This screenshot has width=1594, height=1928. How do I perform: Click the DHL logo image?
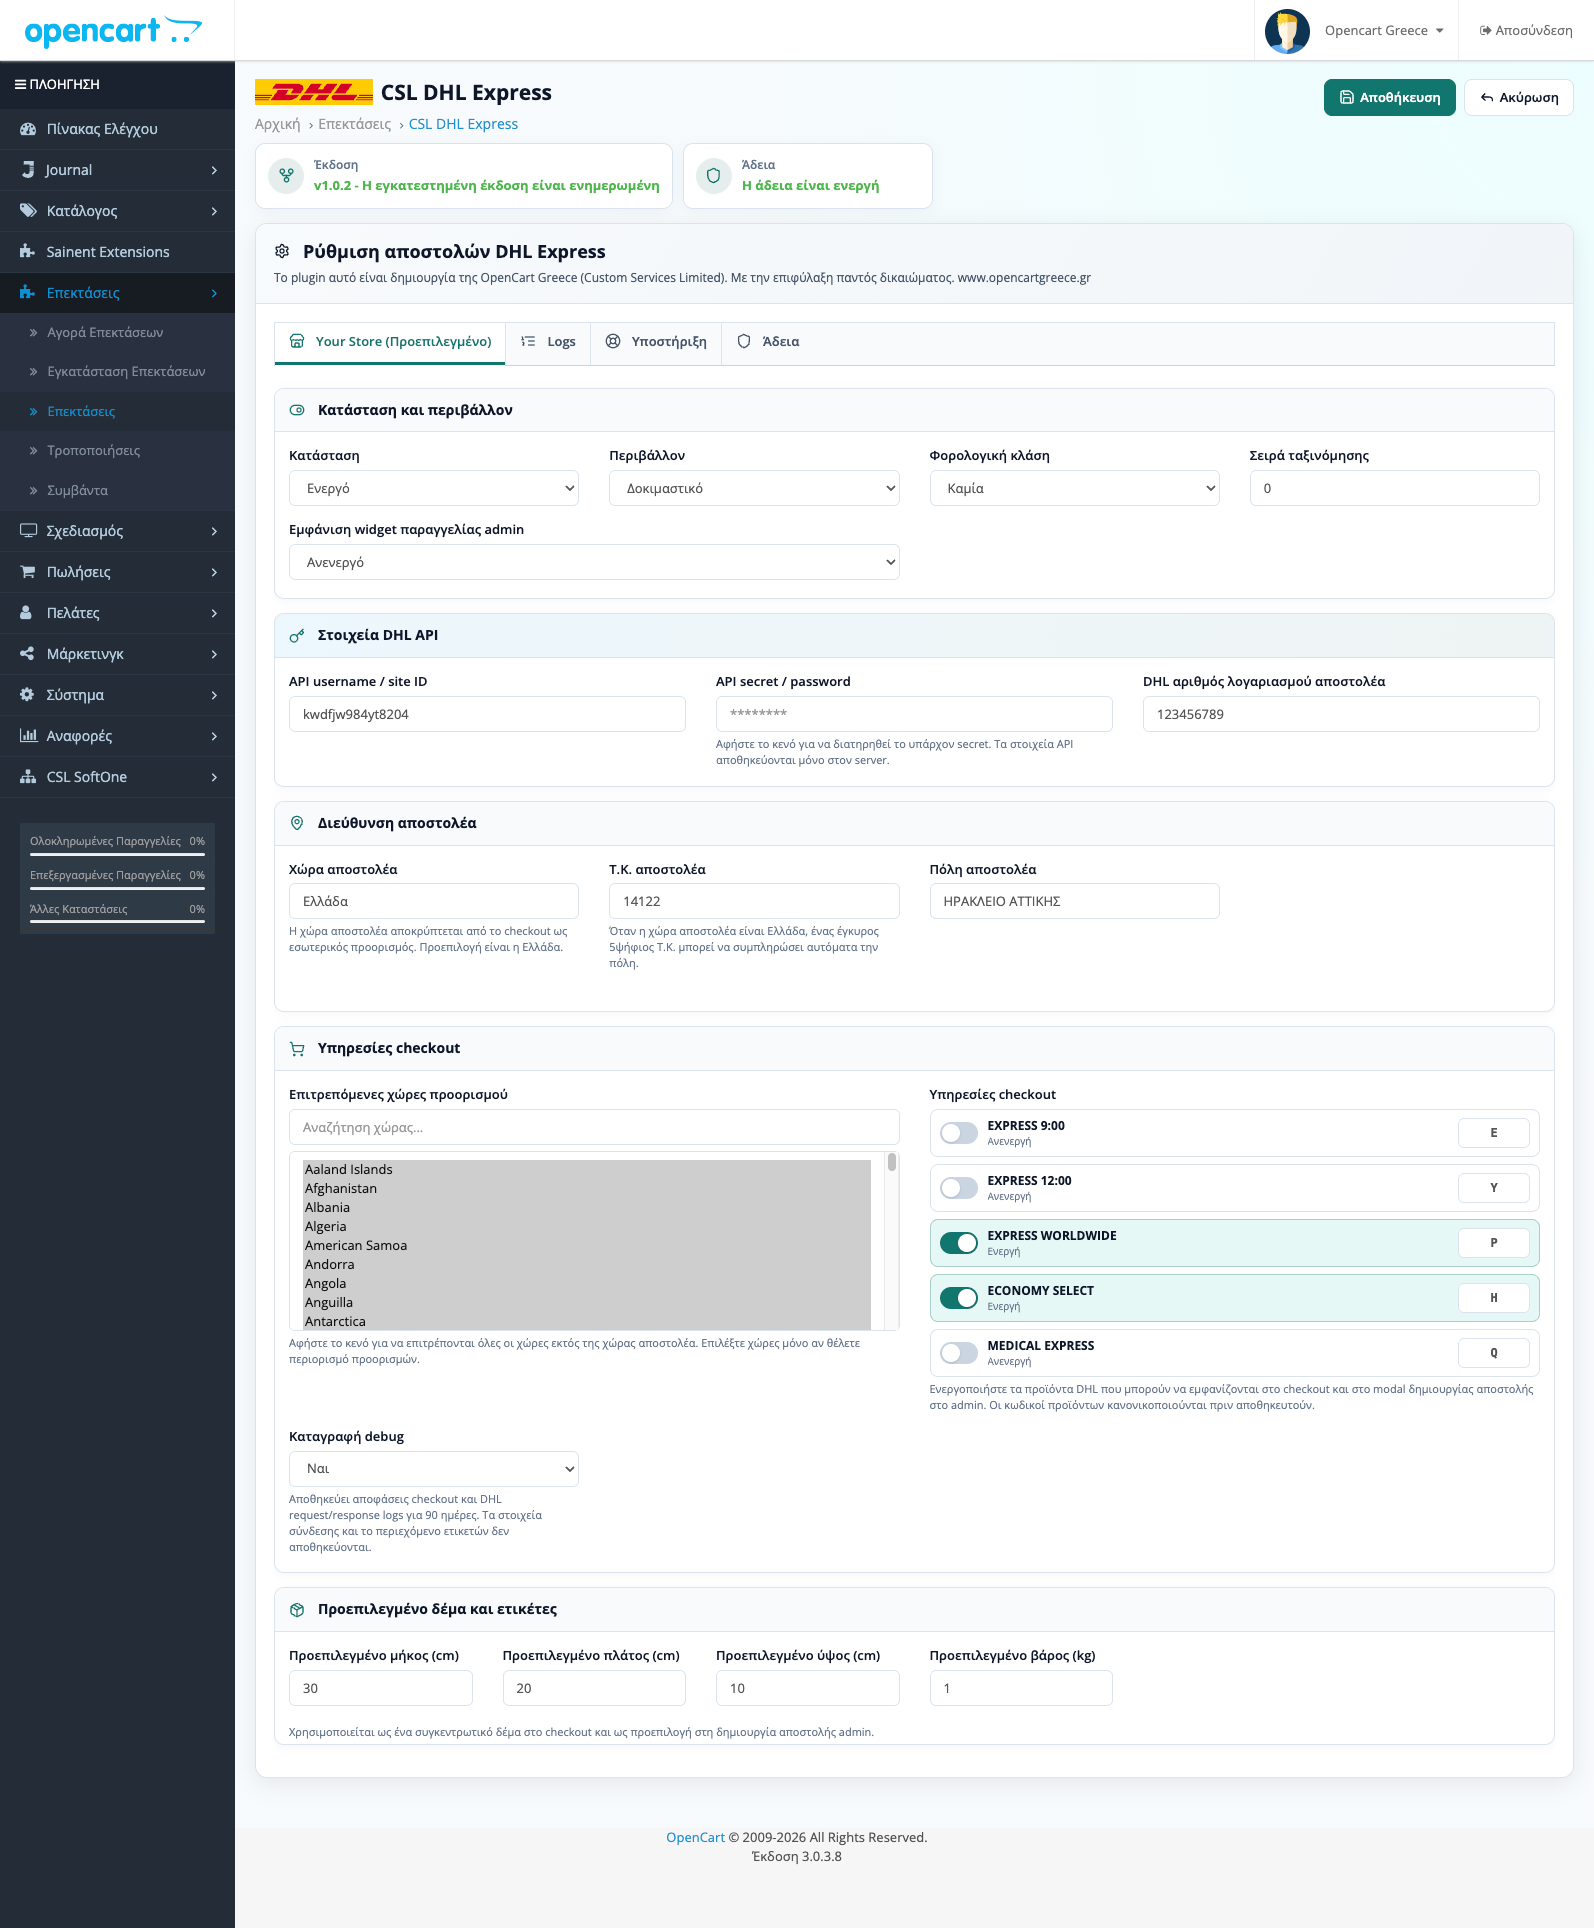tap(314, 92)
